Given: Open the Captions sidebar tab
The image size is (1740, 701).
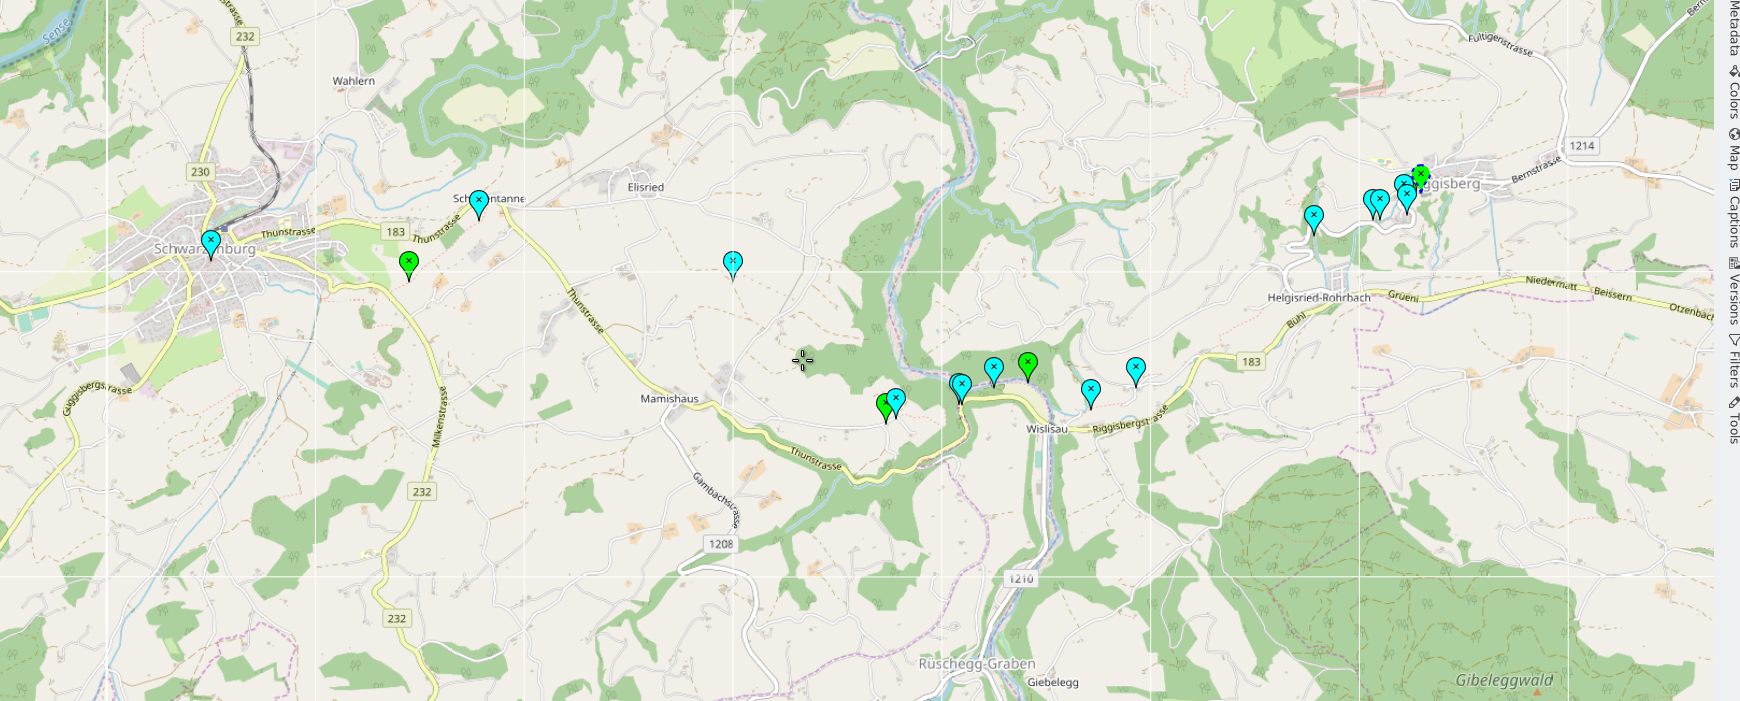Looking at the screenshot, I should [x=1733, y=213].
